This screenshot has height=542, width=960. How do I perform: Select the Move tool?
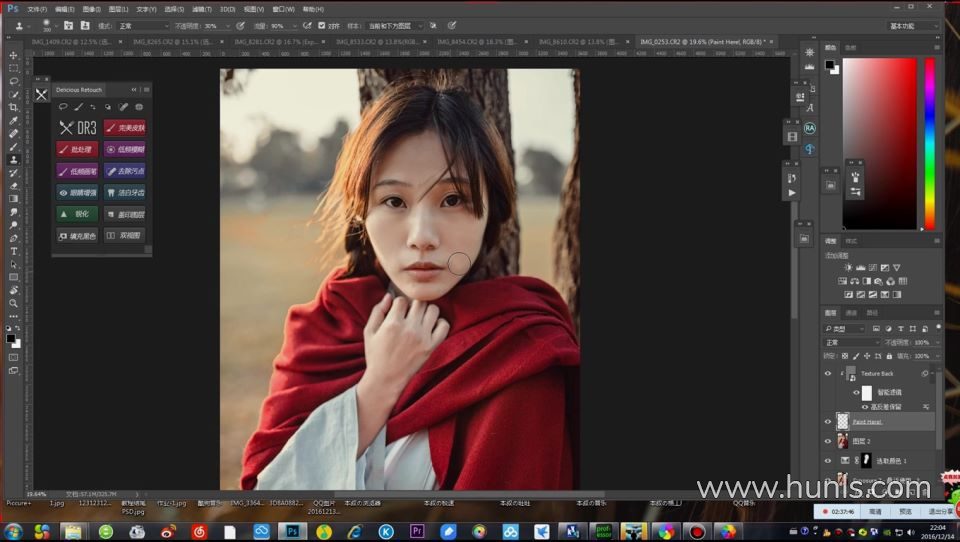[13, 55]
